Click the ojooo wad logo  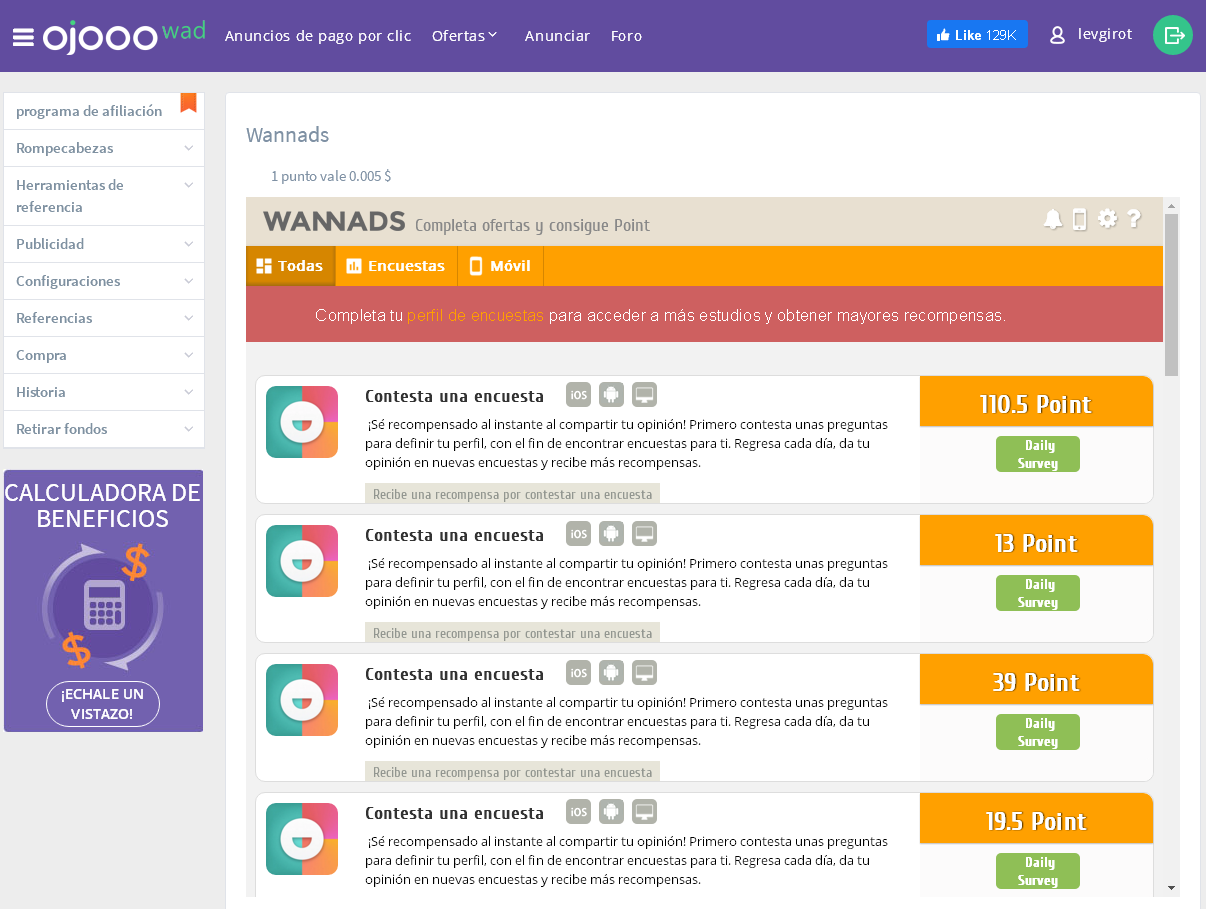(x=124, y=36)
